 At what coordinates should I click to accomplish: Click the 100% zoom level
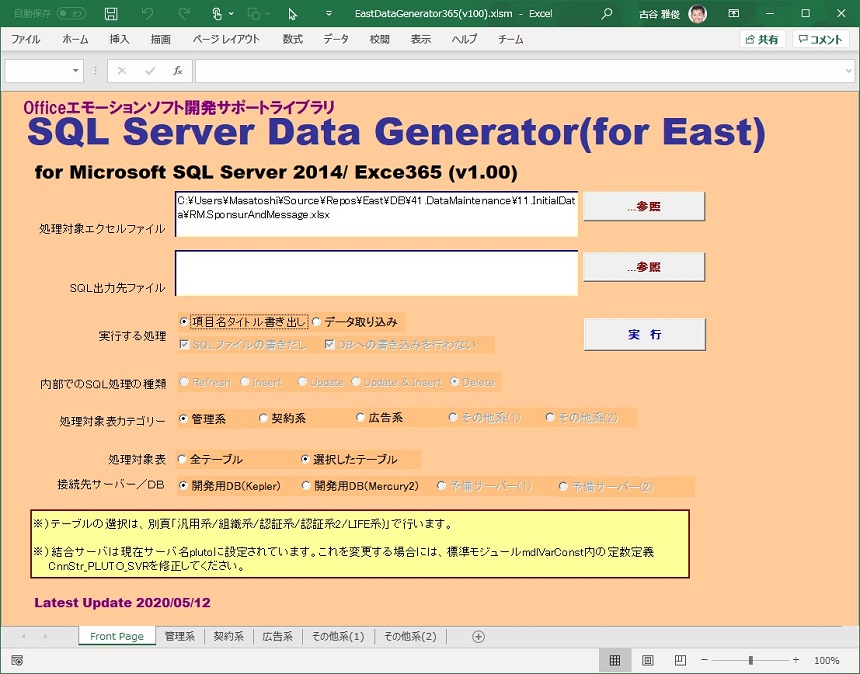point(827,660)
